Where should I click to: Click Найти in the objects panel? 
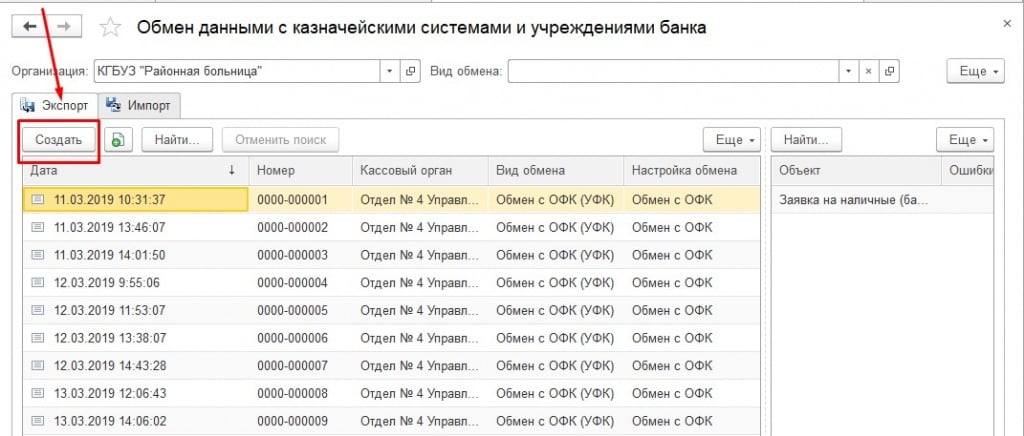tap(807, 140)
